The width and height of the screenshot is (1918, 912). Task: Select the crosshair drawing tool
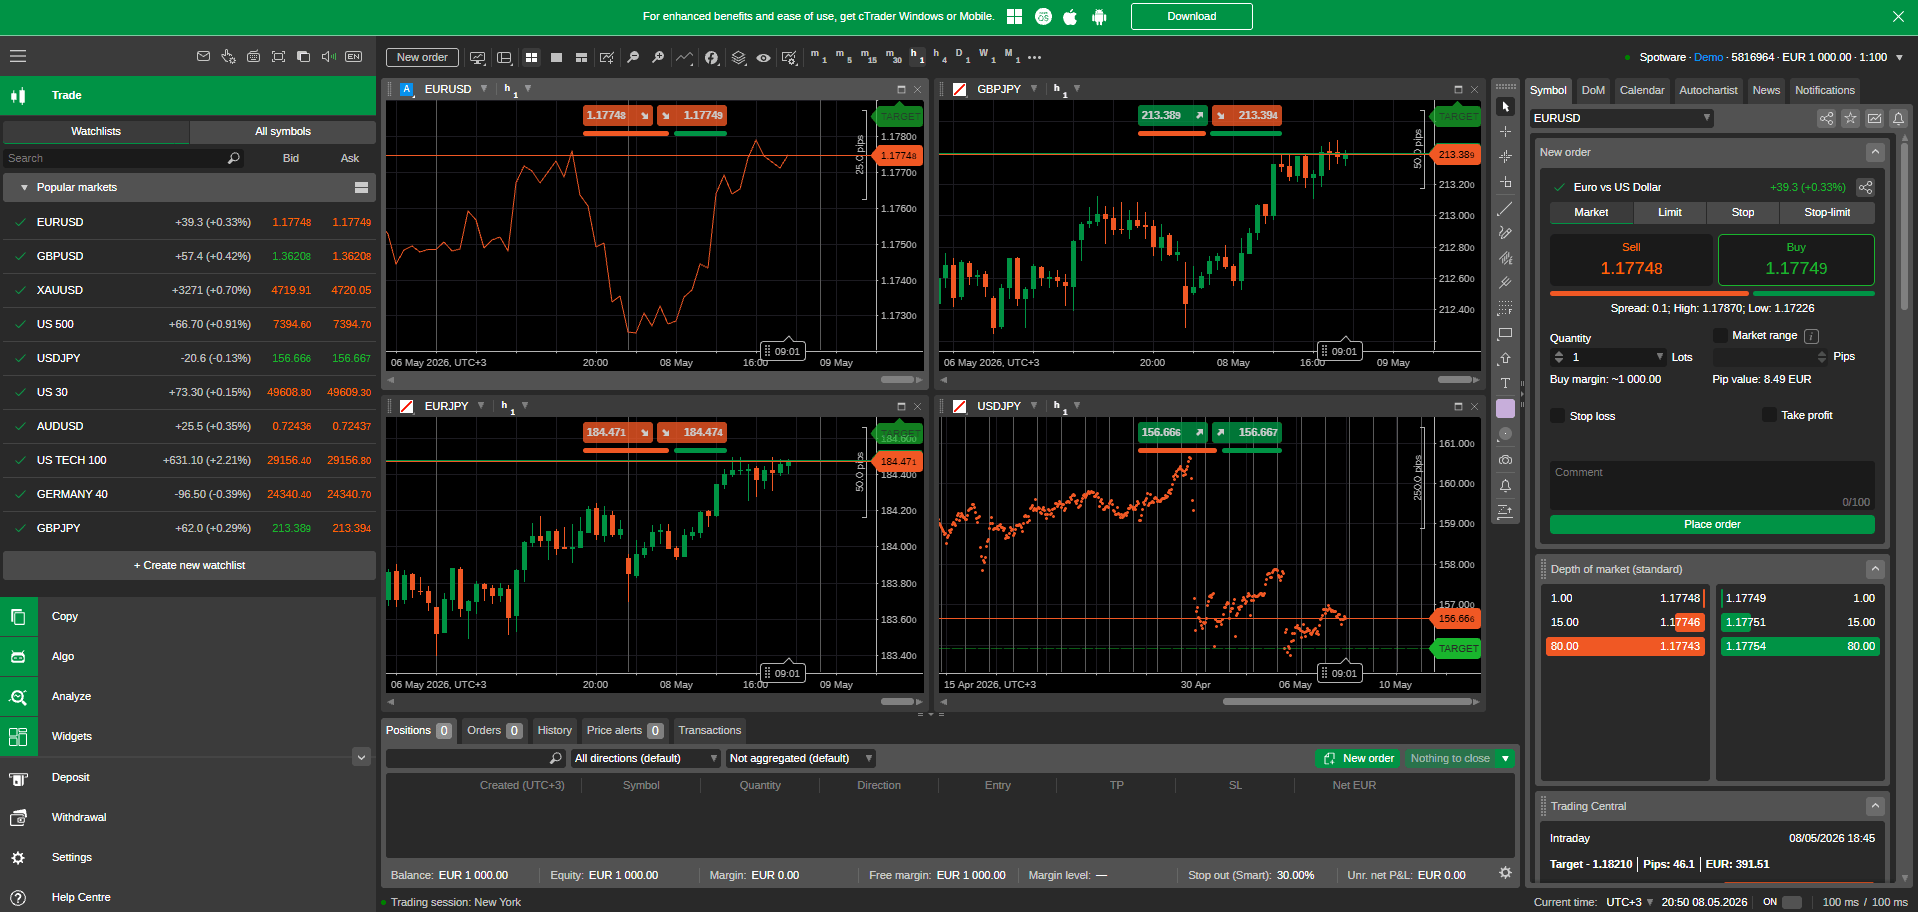point(1505,131)
